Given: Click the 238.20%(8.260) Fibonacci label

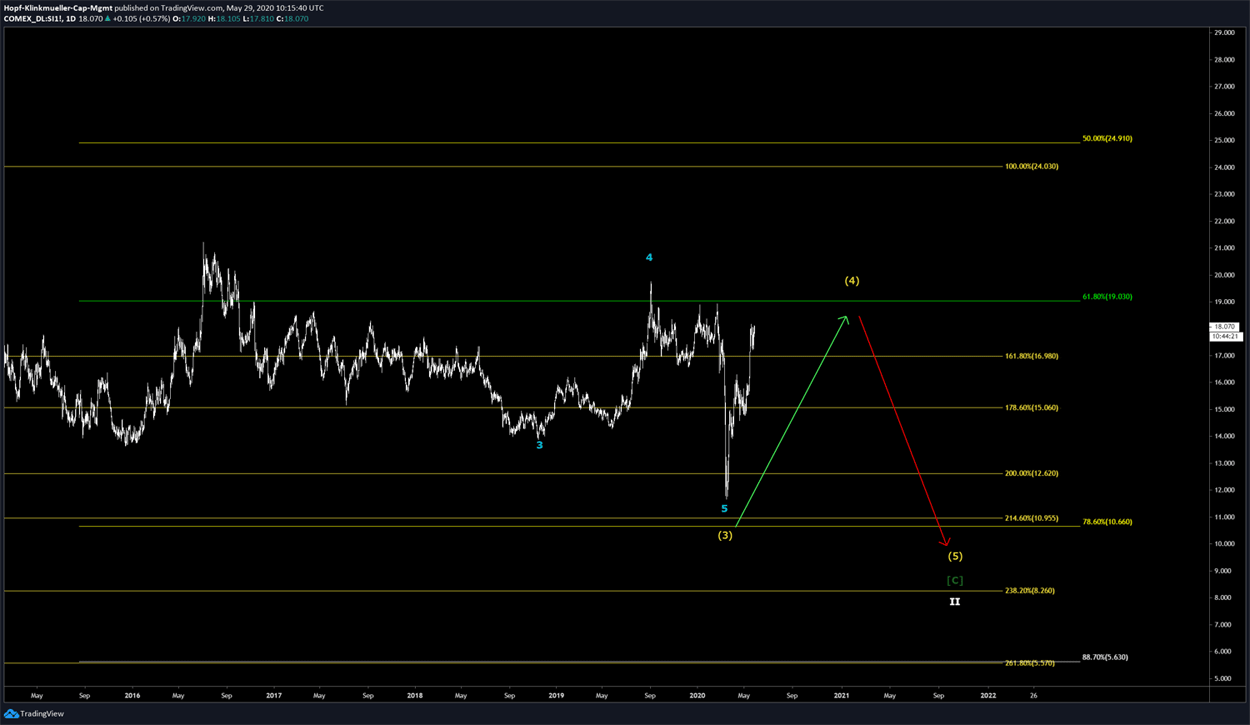Looking at the screenshot, I should coord(1031,591).
